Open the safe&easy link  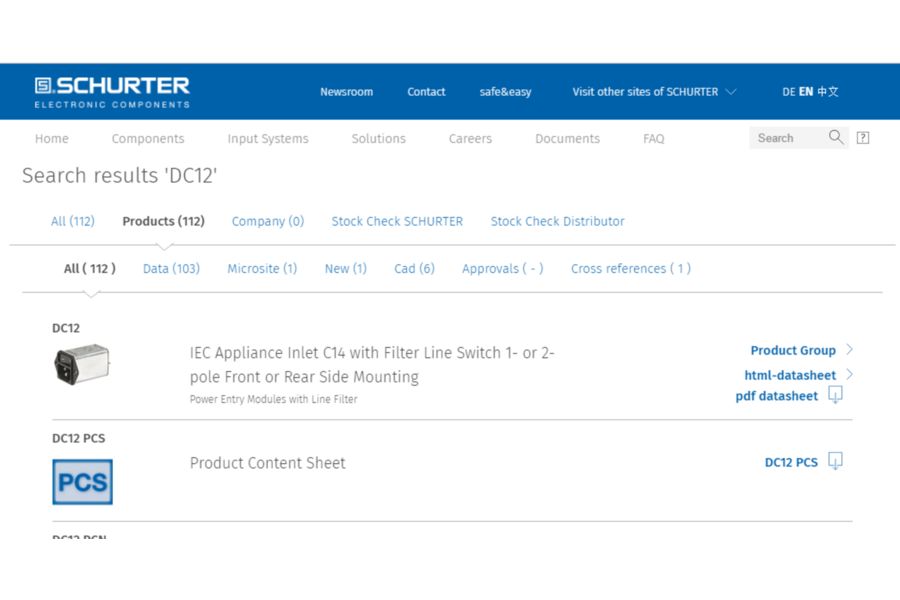[x=505, y=92]
